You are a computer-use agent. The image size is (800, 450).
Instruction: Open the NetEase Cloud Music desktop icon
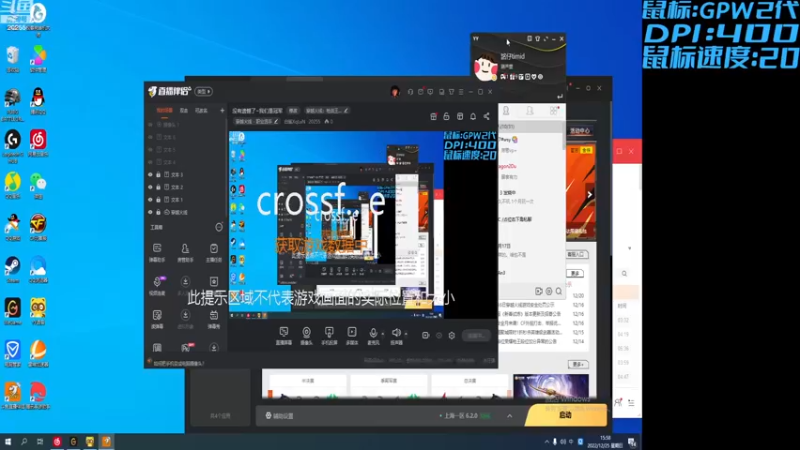click(x=38, y=143)
